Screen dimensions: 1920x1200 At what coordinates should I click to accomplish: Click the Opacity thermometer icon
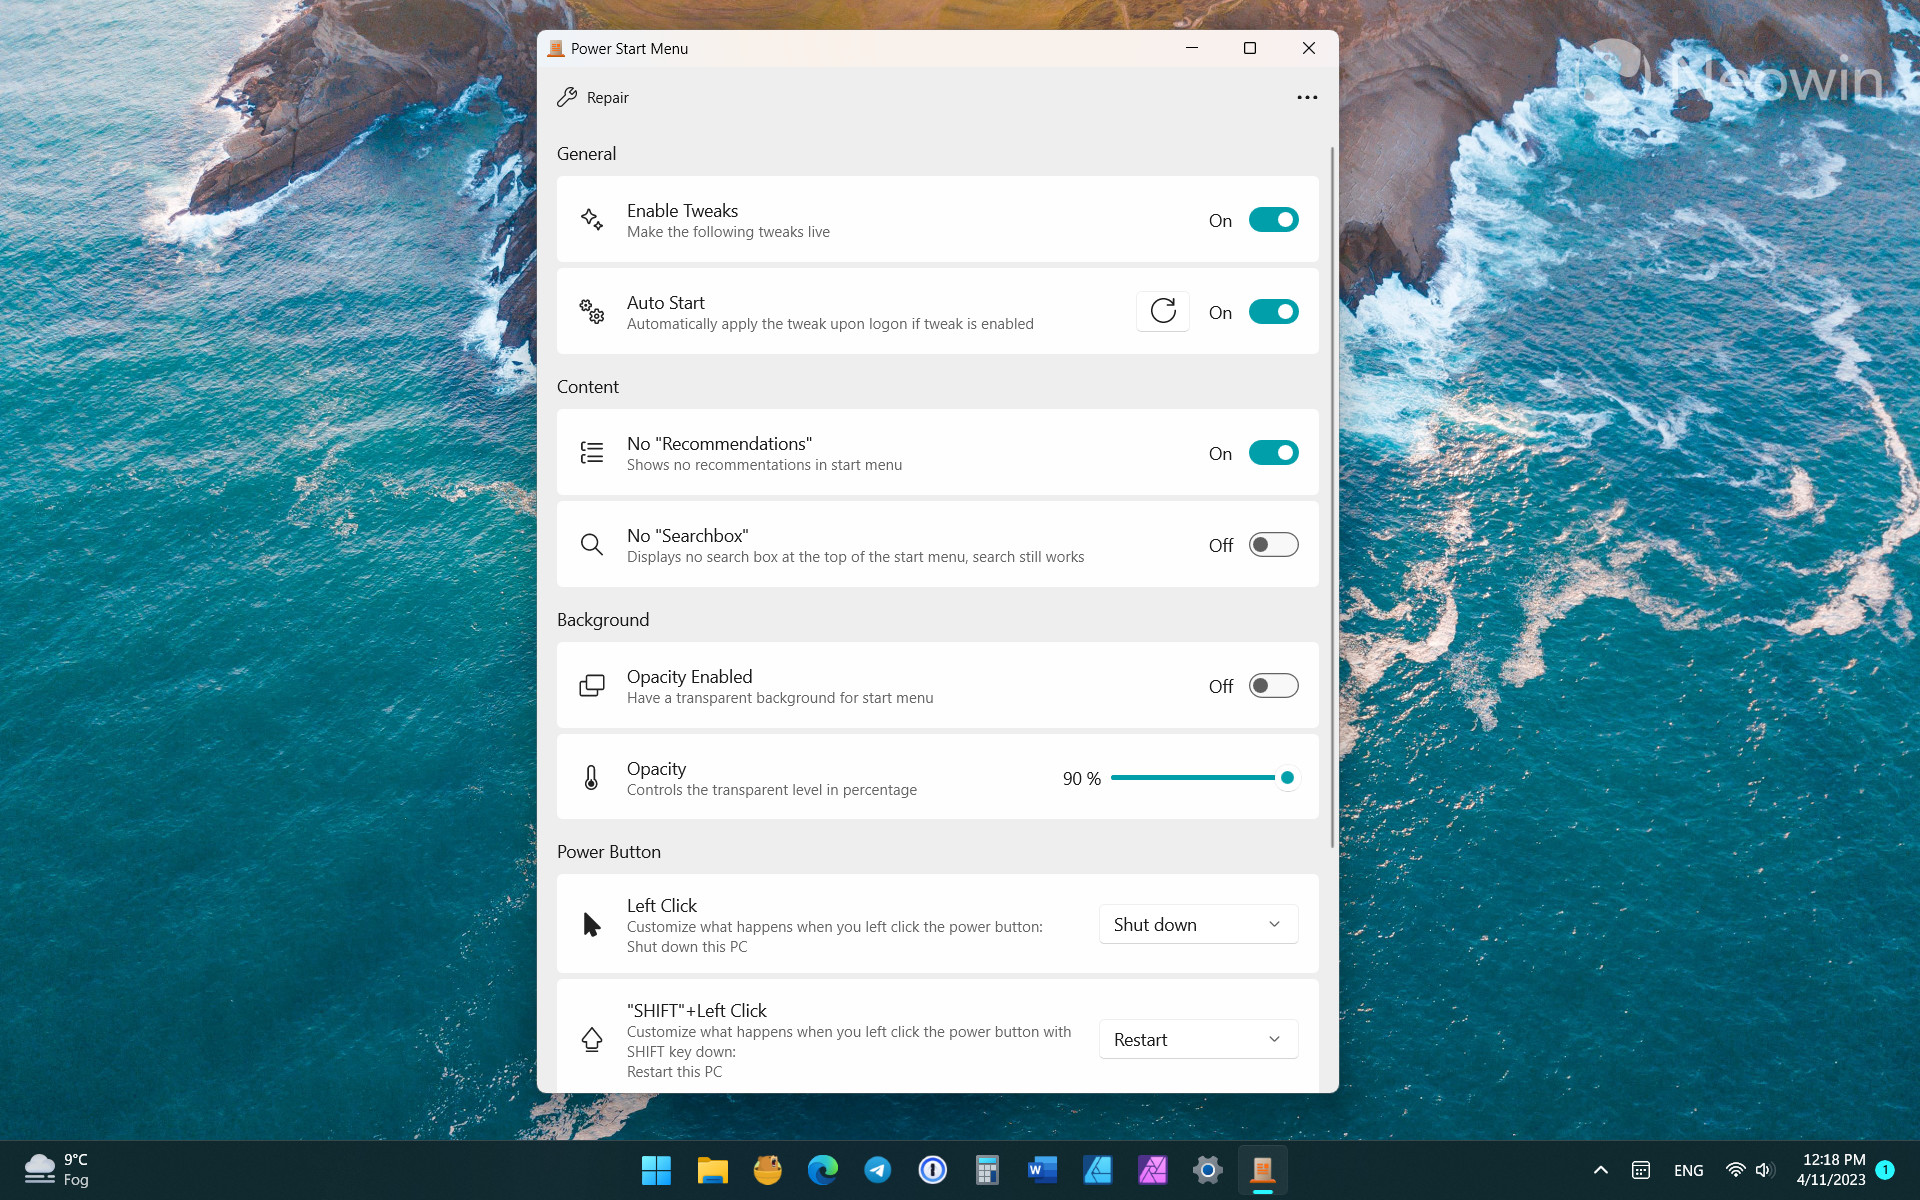(x=592, y=777)
